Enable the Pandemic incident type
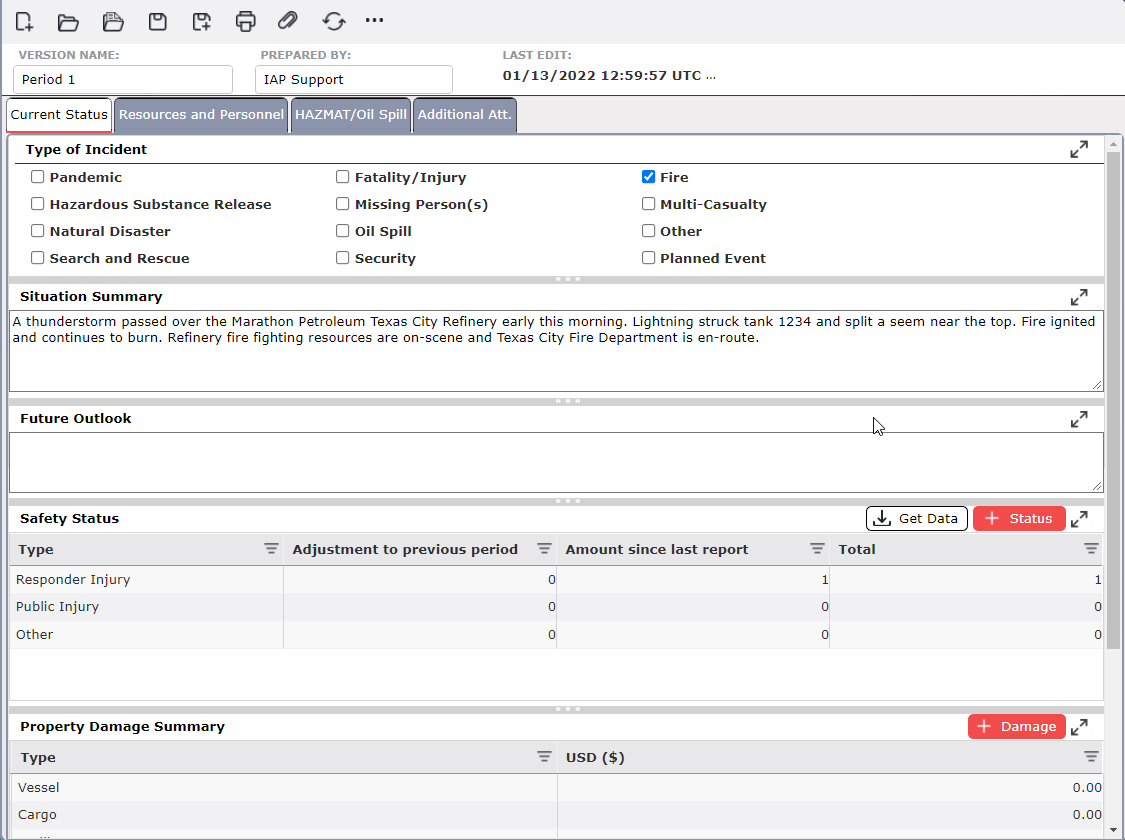Image resolution: width=1125 pixels, height=840 pixels. point(37,176)
